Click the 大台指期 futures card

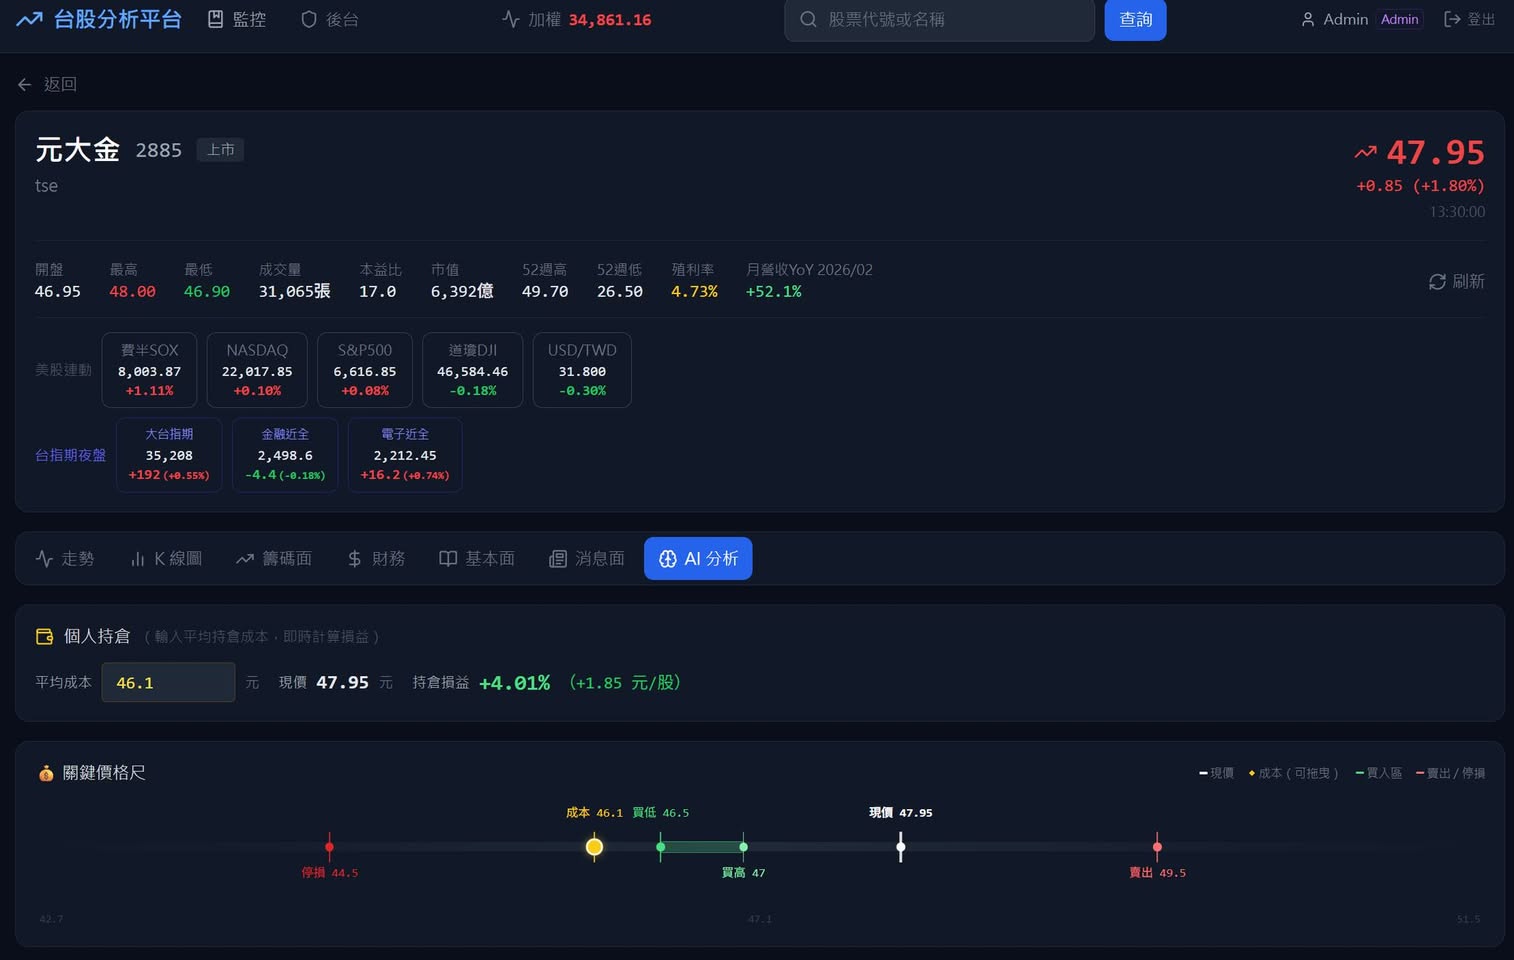click(169, 454)
